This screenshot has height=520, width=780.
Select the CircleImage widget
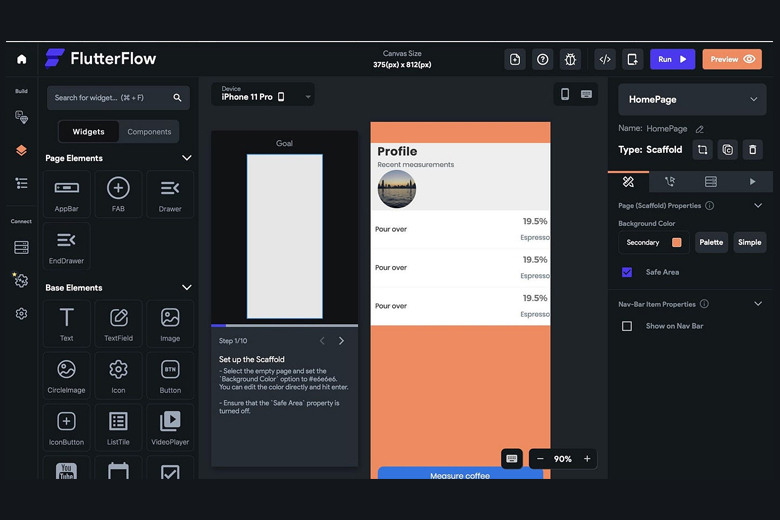click(x=67, y=376)
